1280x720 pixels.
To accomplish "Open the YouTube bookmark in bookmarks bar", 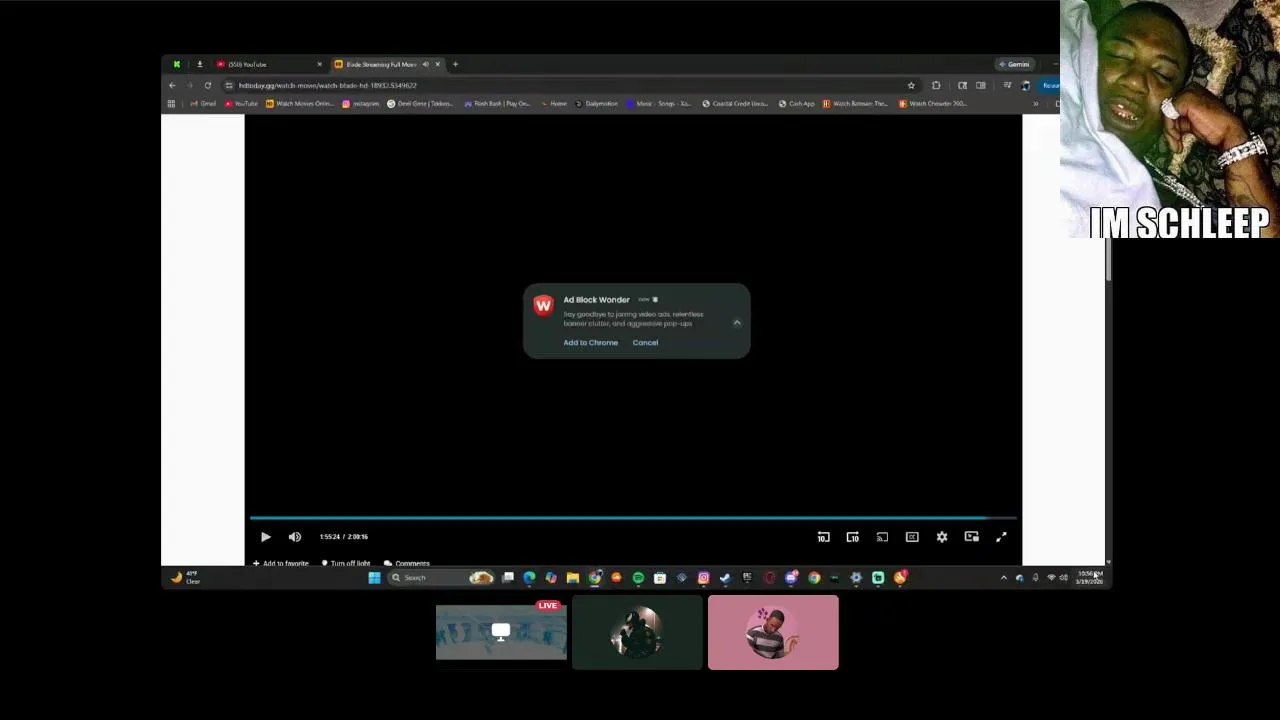I will [241, 104].
